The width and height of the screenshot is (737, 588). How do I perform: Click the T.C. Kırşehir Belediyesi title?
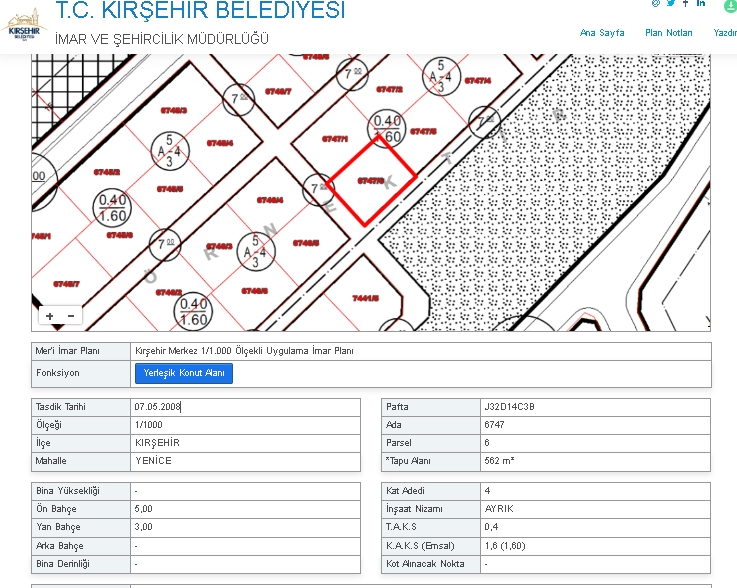pos(200,12)
